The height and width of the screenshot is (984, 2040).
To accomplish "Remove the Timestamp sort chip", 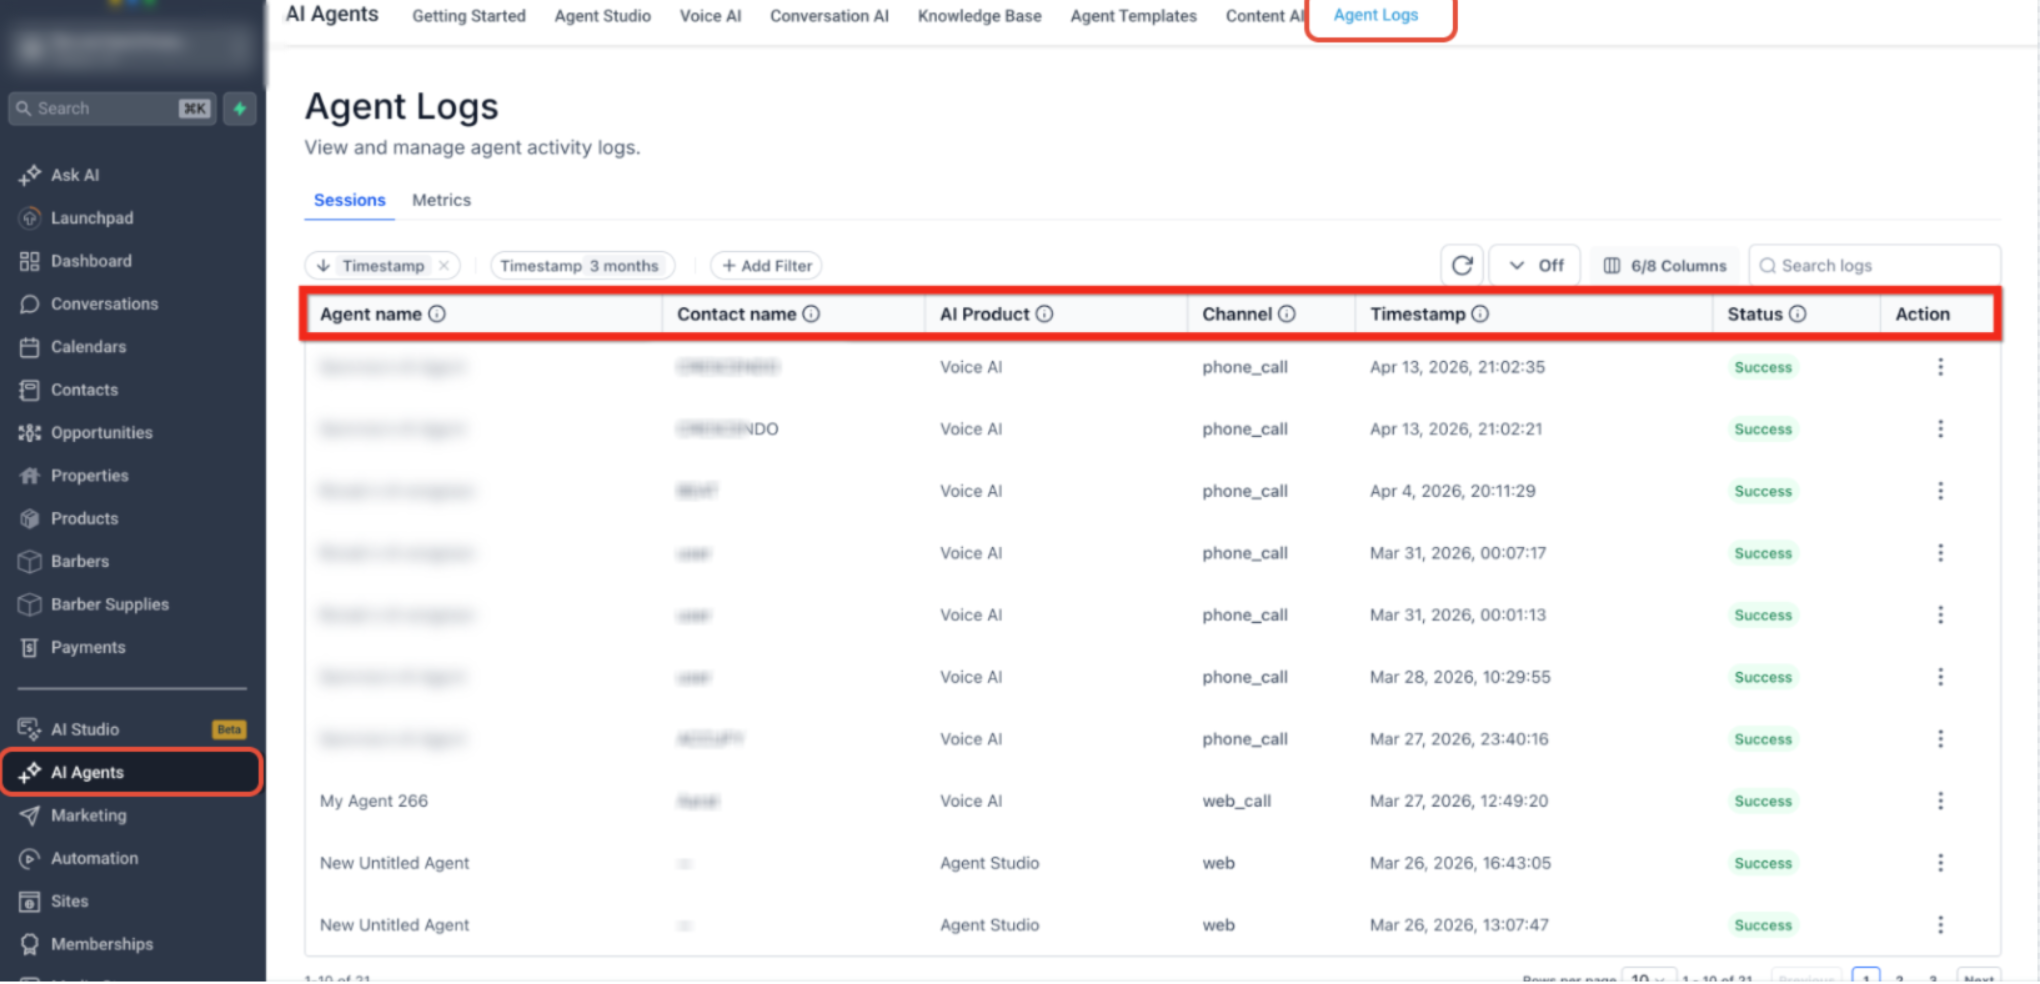I will pyautogui.click(x=444, y=265).
